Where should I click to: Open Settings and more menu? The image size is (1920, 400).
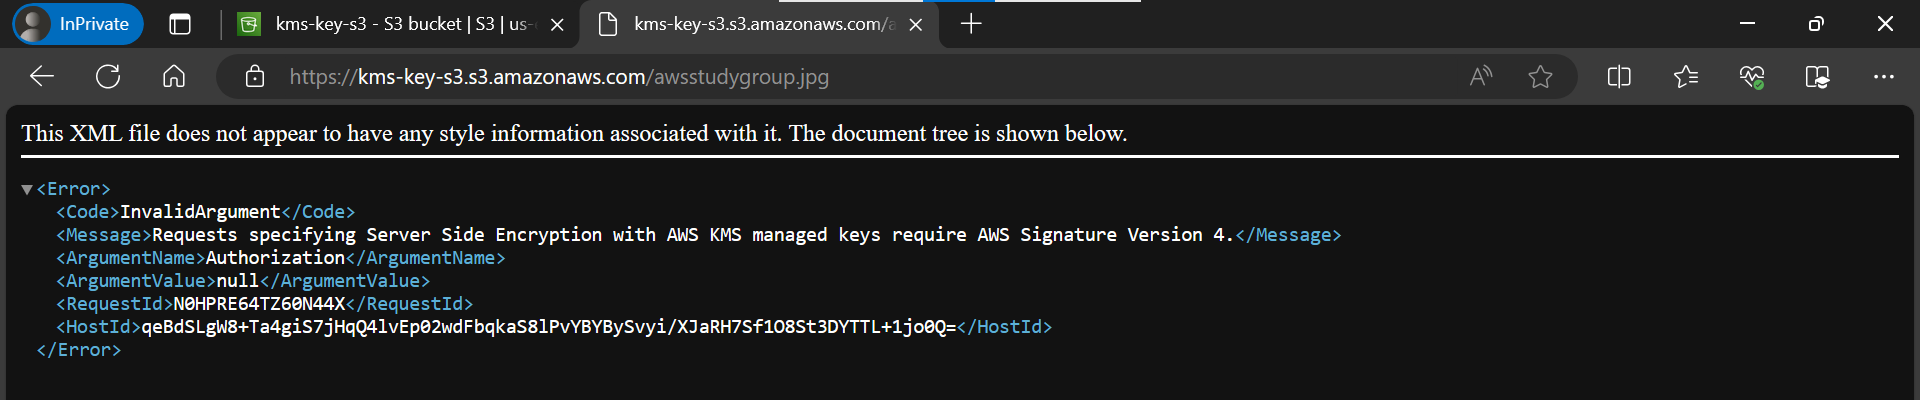tap(1884, 76)
